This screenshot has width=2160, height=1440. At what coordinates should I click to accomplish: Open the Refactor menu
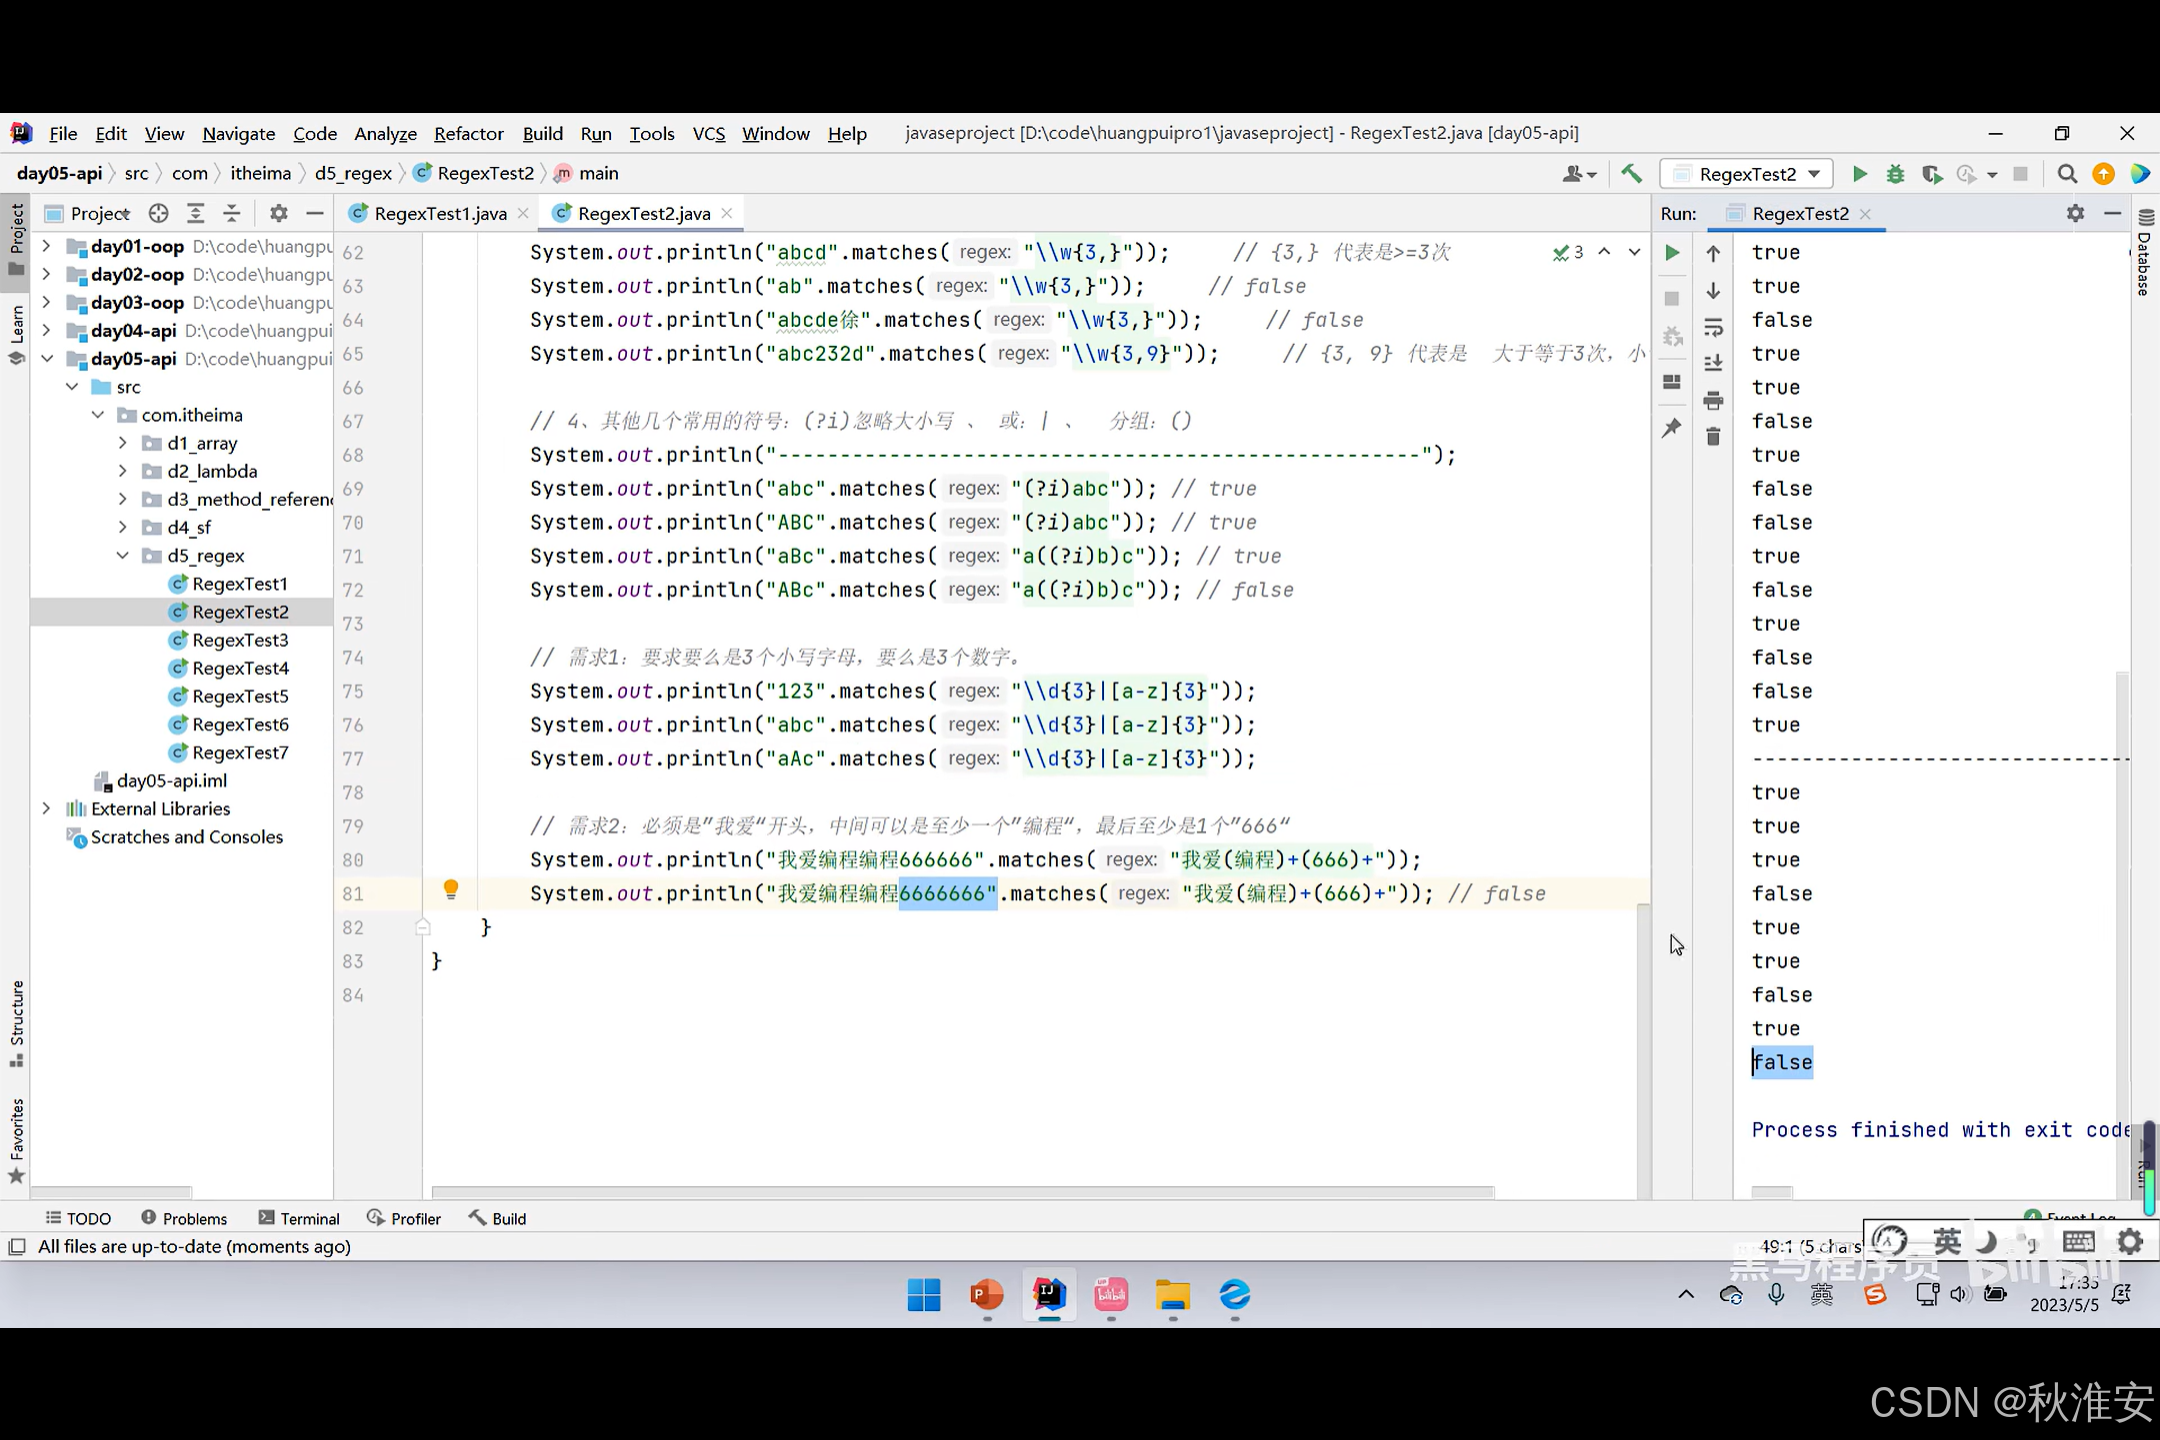click(x=468, y=133)
